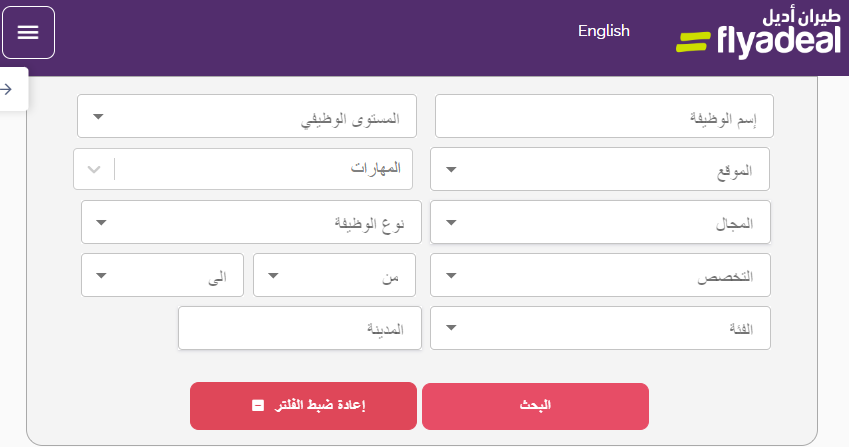849x447 pixels.
Task: Click the المدينة city input field
Action: pyautogui.click(x=300, y=328)
